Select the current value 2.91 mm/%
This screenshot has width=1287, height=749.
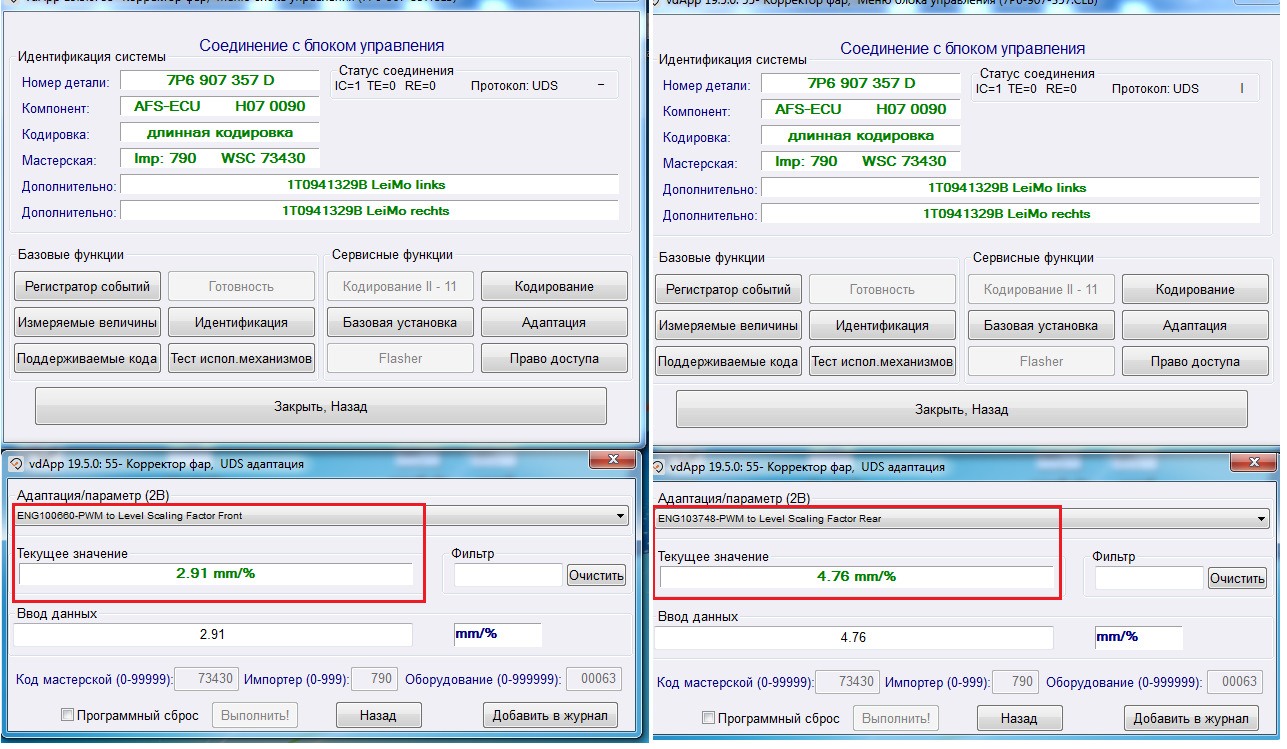click(215, 574)
